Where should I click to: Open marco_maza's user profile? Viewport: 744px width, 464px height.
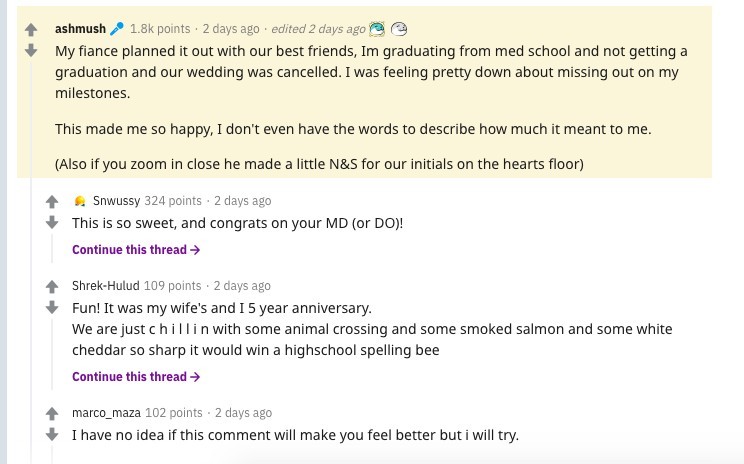(x=106, y=413)
